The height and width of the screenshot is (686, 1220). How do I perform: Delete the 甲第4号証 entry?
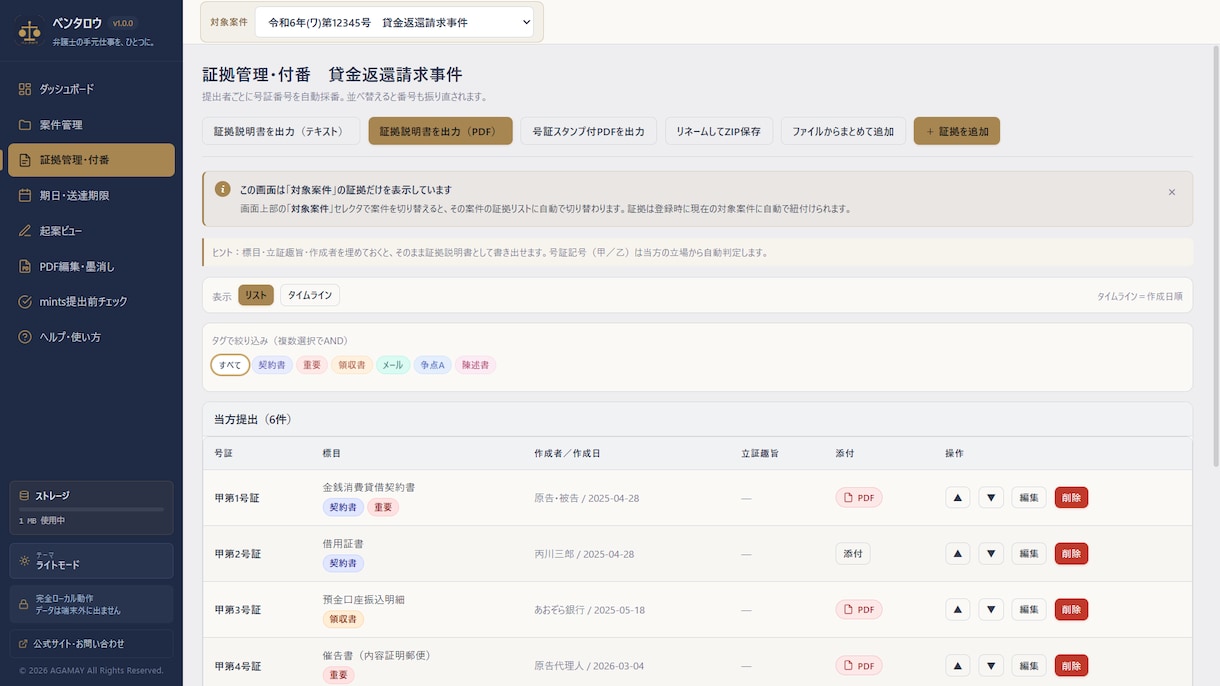[1071, 665]
